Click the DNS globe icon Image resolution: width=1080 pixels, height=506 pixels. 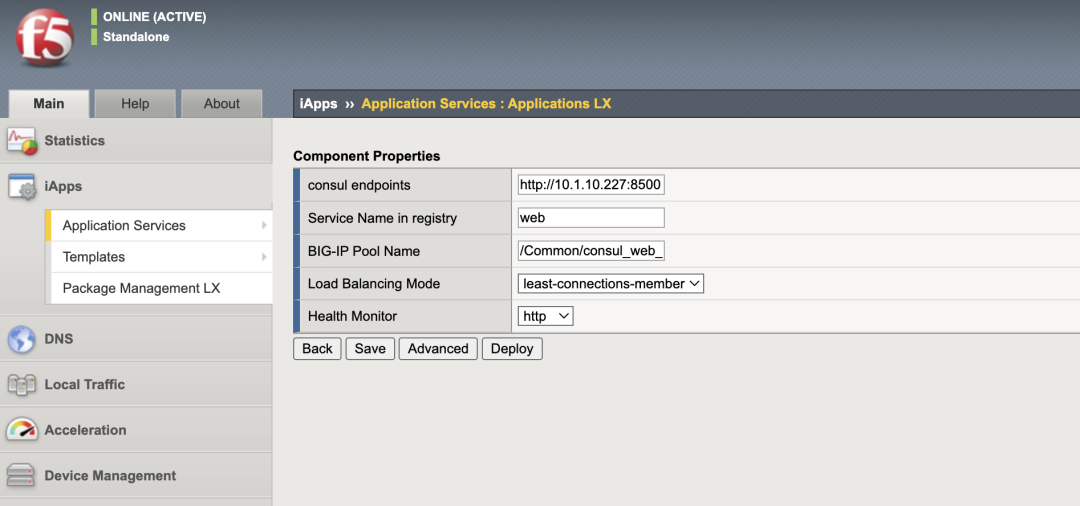click(x=21, y=339)
